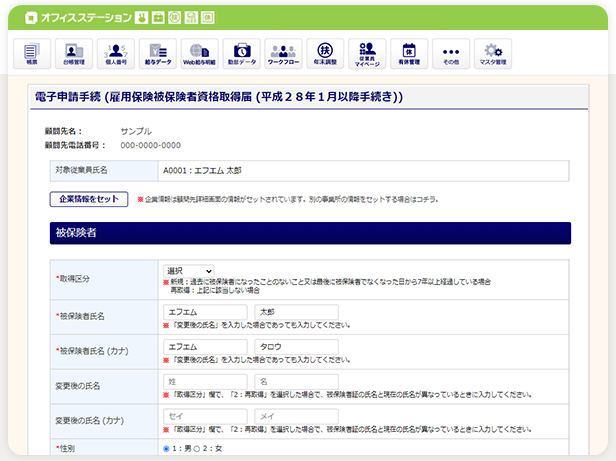Click the kana surname field エフエム
This screenshot has height=461, width=616.
point(205,347)
